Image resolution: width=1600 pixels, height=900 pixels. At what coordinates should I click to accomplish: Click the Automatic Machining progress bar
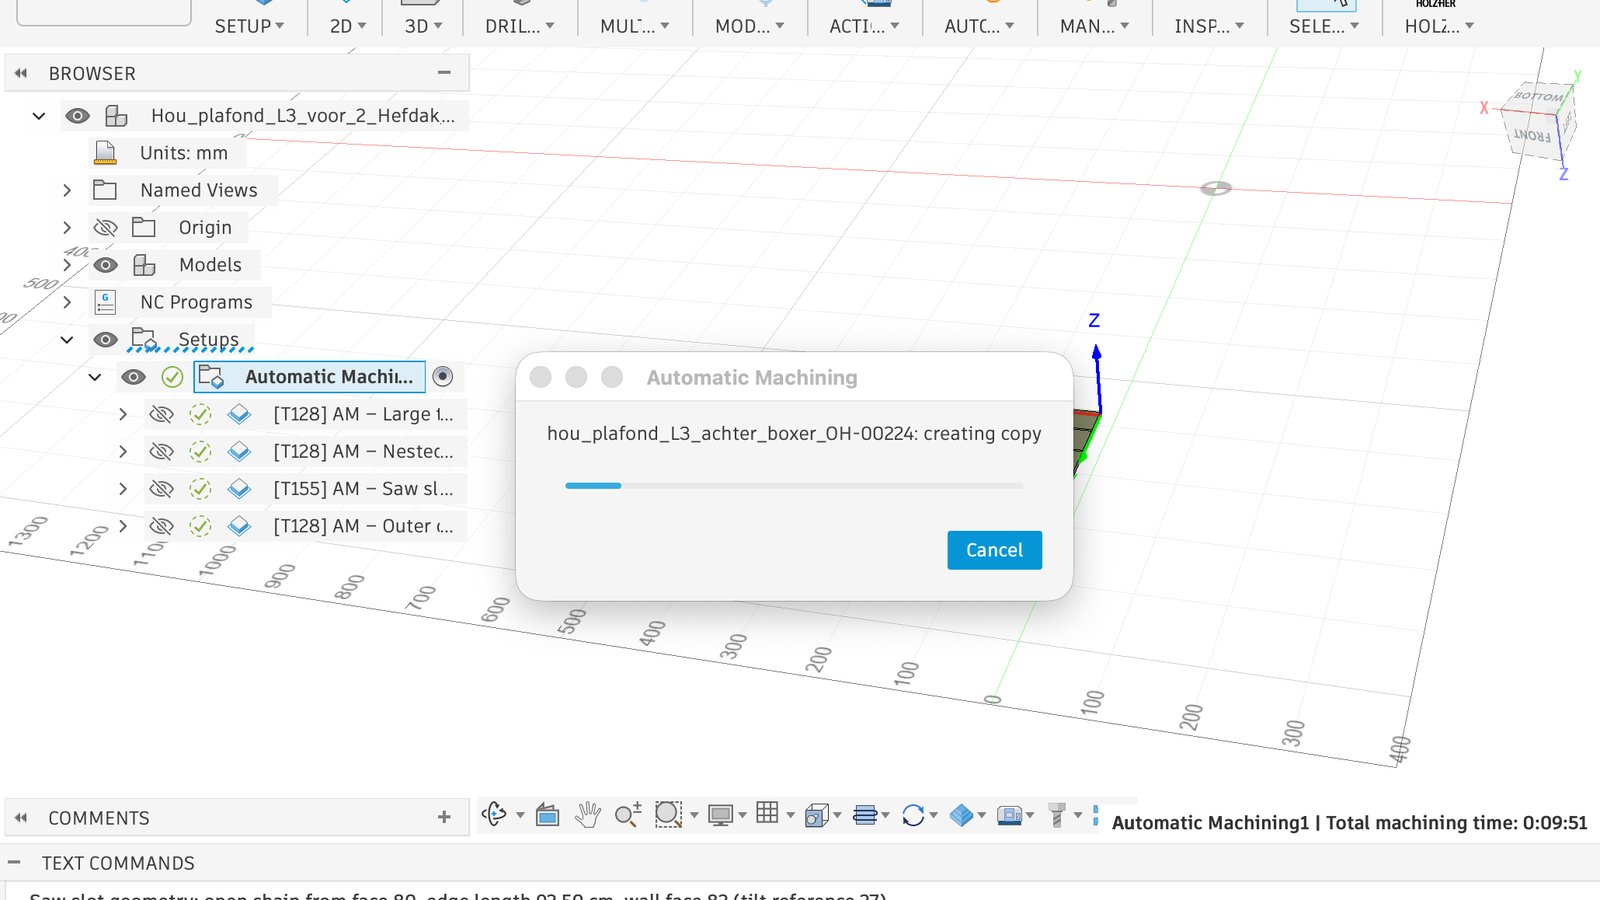[x=794, y=486]
